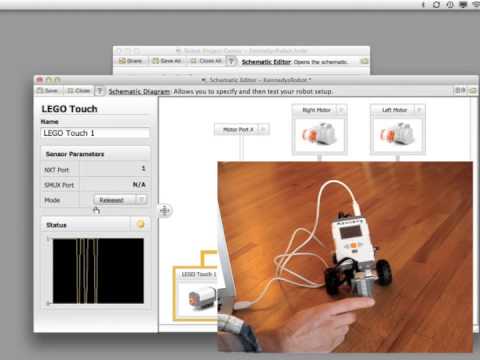
Task: Open the Left Motor block dropdown arrow
Action: (x=419, y=110)
